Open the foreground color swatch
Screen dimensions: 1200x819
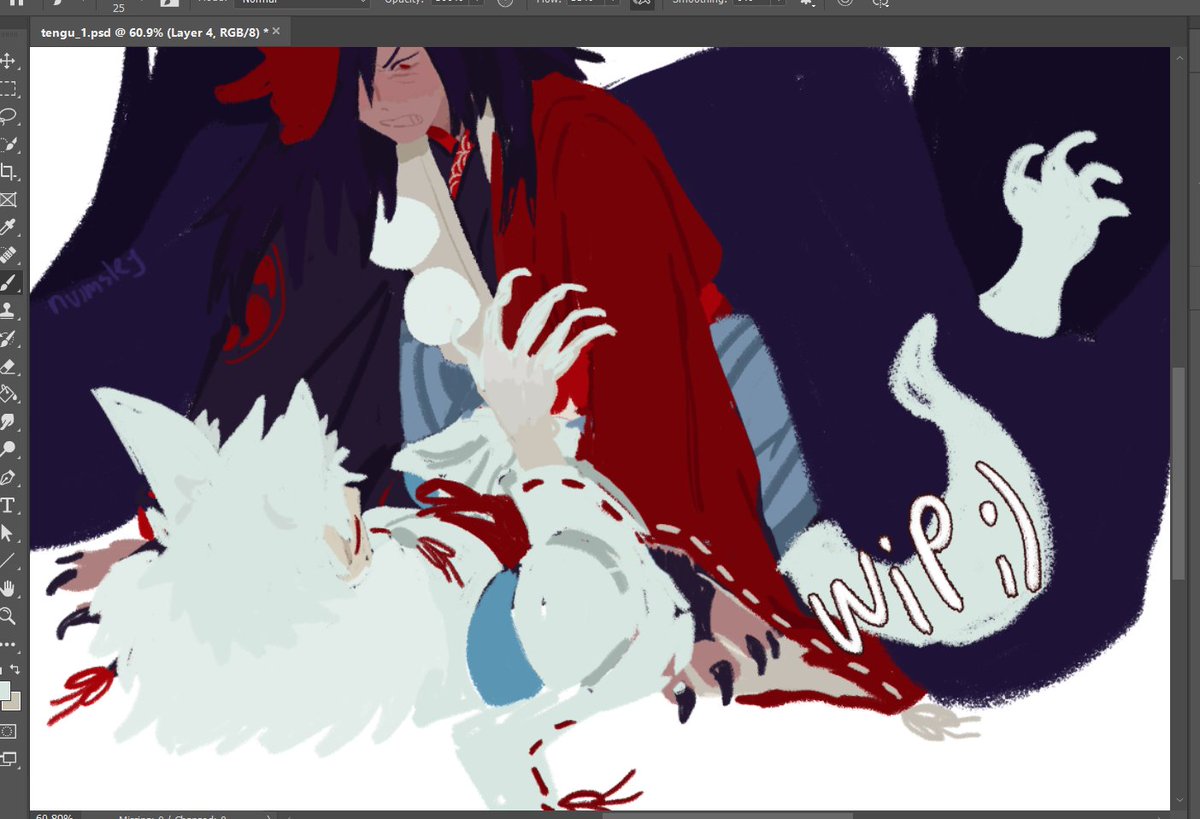pos(5,690)
